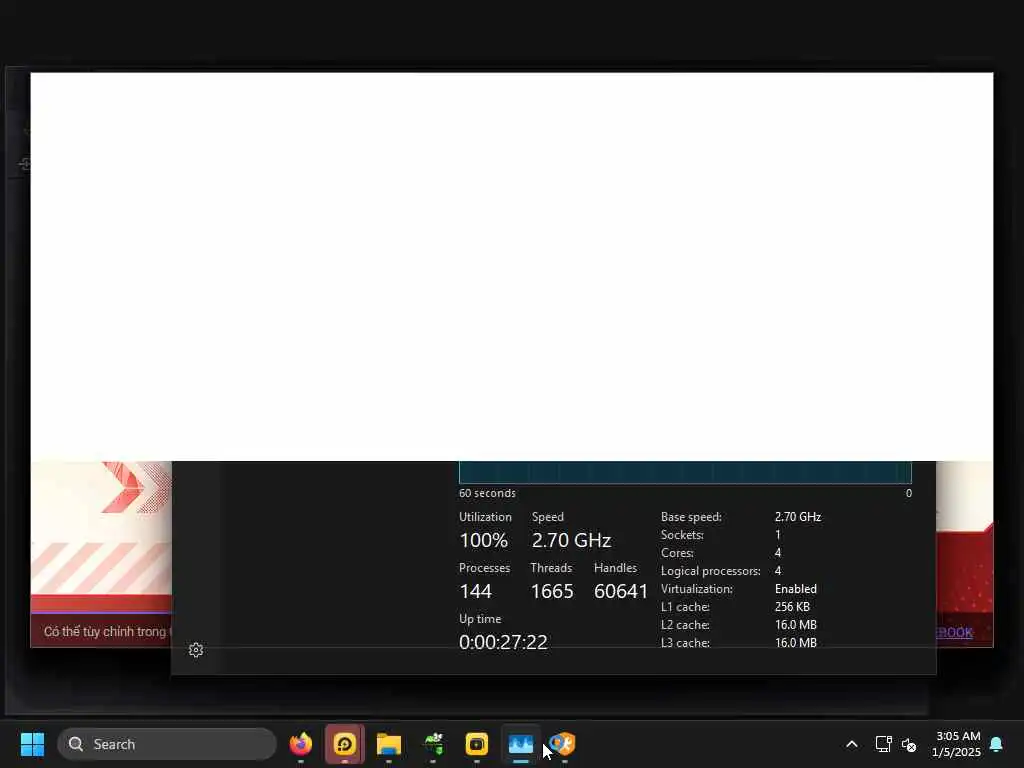Switch to Task Manager in the taskbar
The image size is (1024, 768).
pyautogui.click(x=520, y=744)
